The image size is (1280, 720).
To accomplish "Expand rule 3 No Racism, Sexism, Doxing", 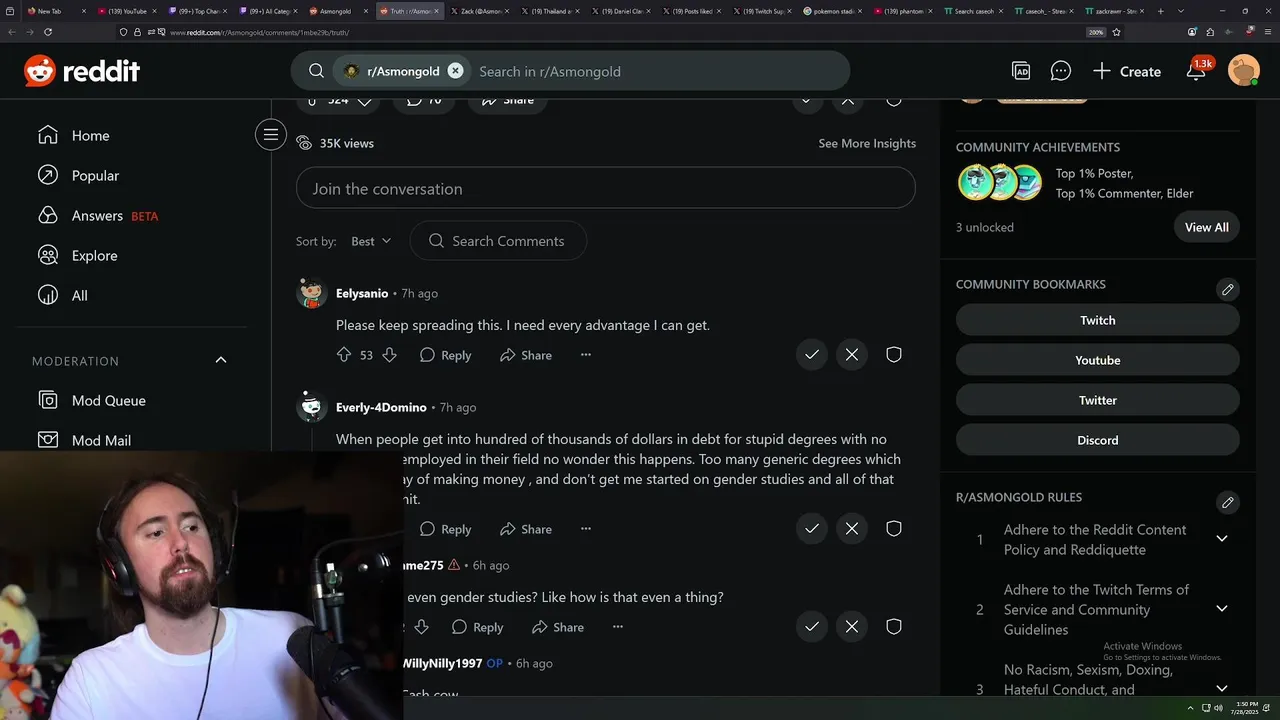I will [1222, 688].
